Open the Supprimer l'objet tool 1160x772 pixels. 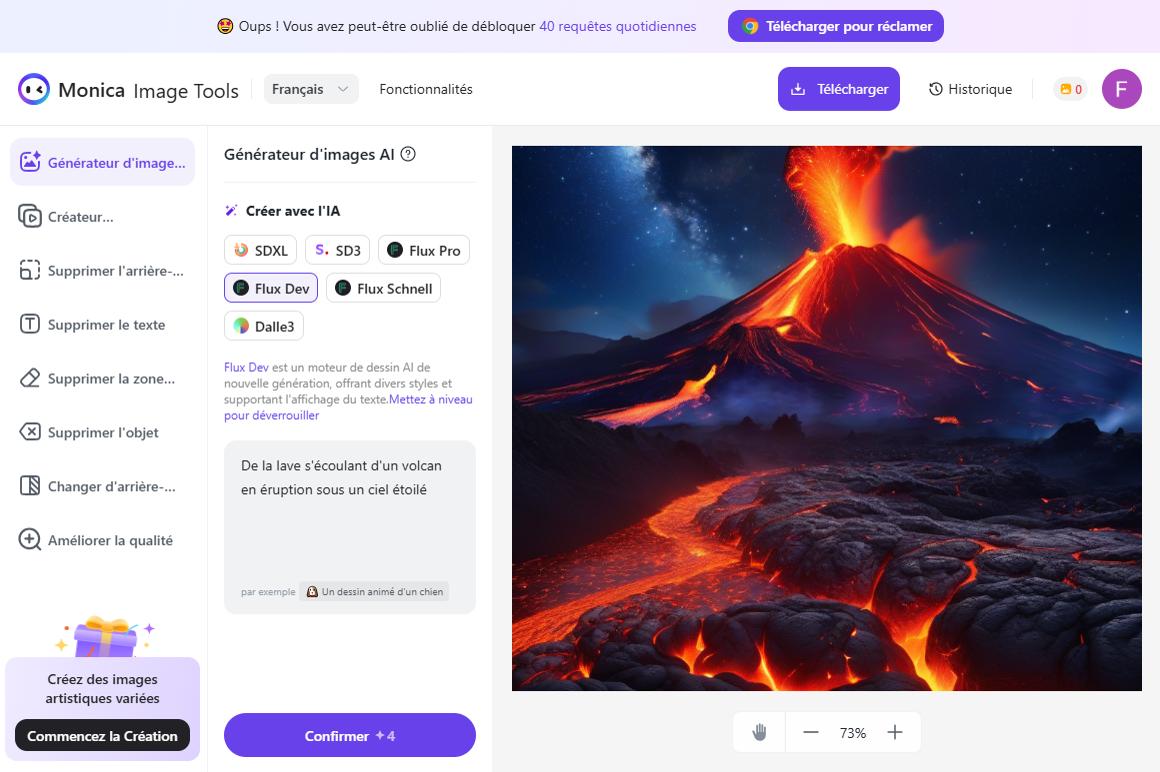pos(102,433)
